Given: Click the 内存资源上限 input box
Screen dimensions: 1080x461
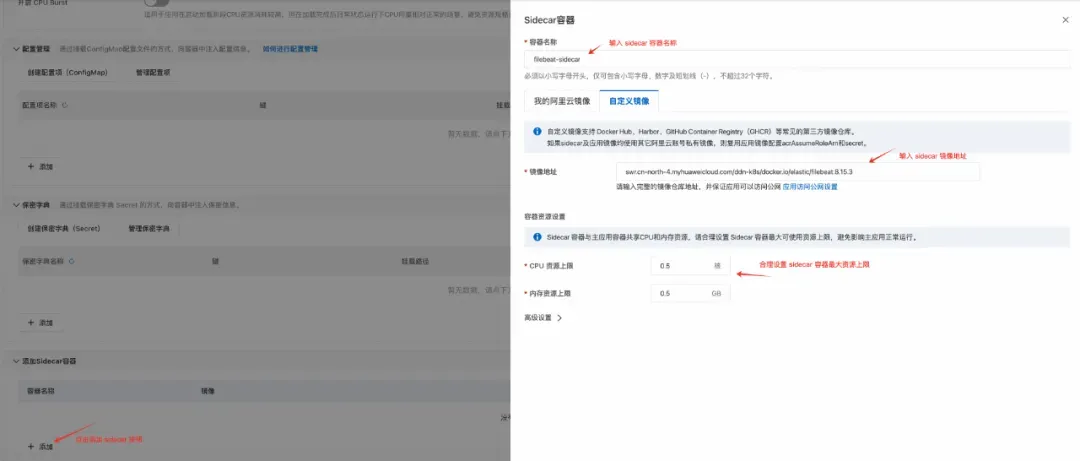Looking at the screenshot, I should coord(690,293).
